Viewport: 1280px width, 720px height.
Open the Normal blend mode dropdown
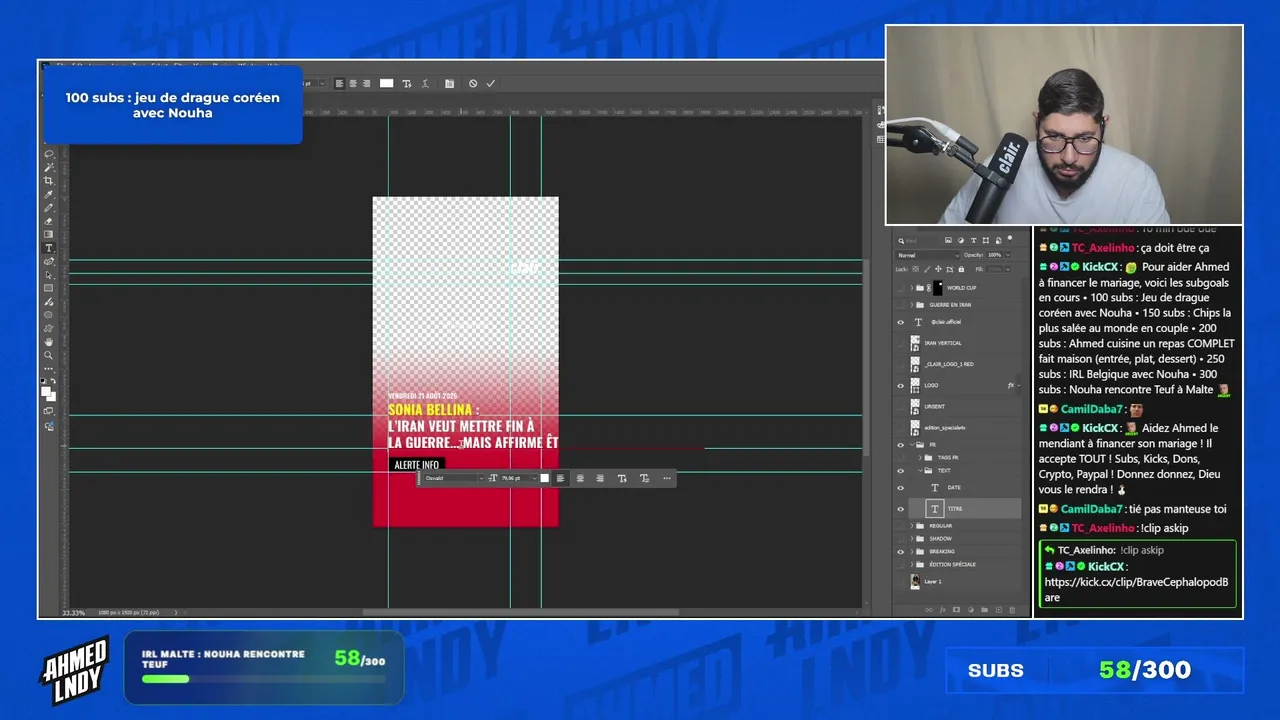[x=927, y=255]
